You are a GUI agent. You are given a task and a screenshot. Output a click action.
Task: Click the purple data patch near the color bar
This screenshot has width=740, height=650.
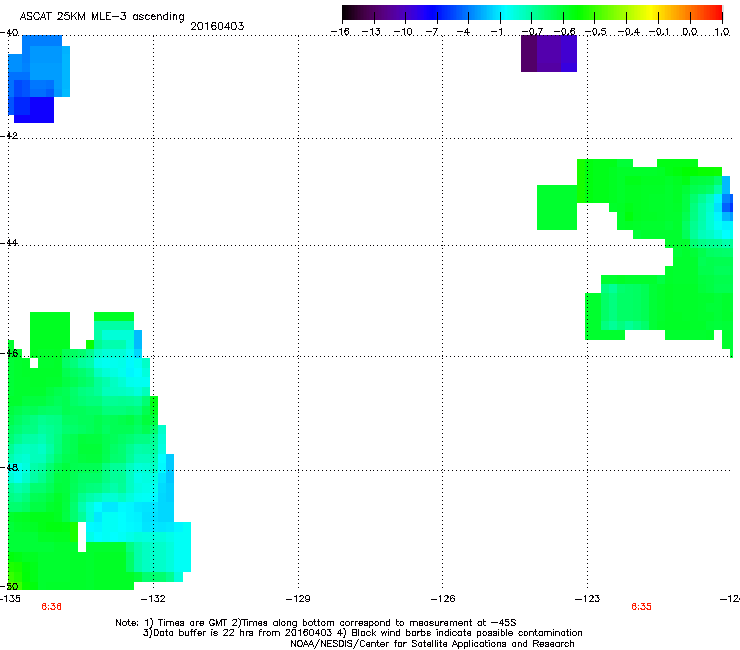point(549,53)
